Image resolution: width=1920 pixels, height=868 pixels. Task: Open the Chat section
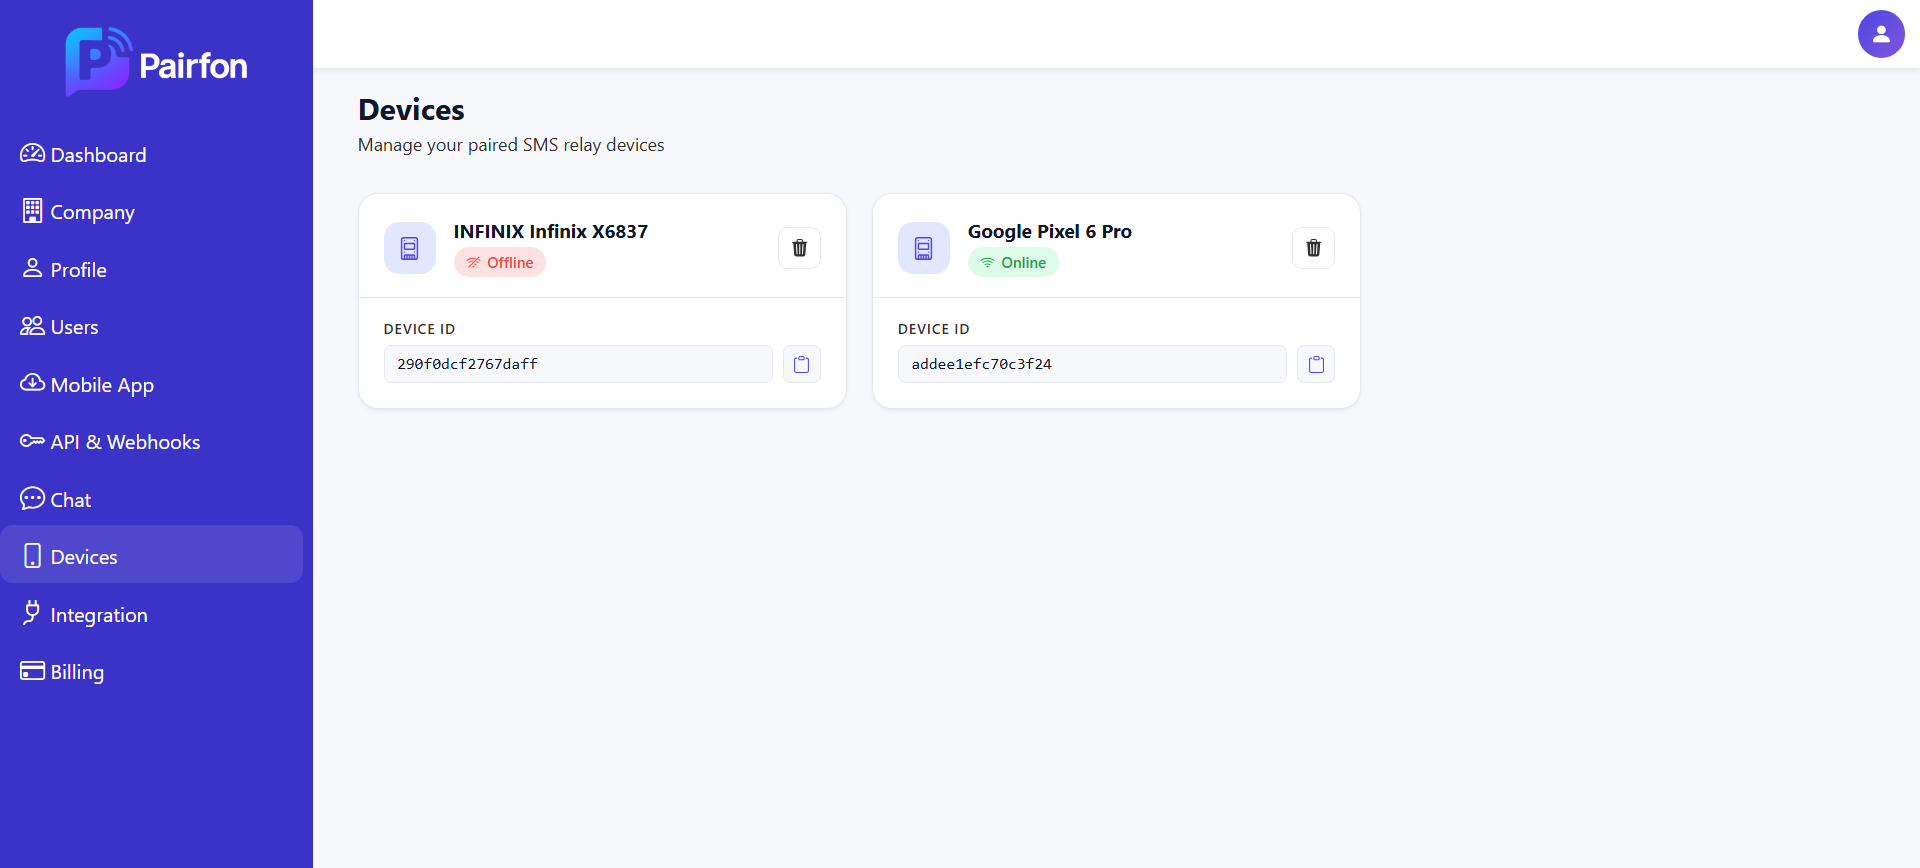coord(70,500)
